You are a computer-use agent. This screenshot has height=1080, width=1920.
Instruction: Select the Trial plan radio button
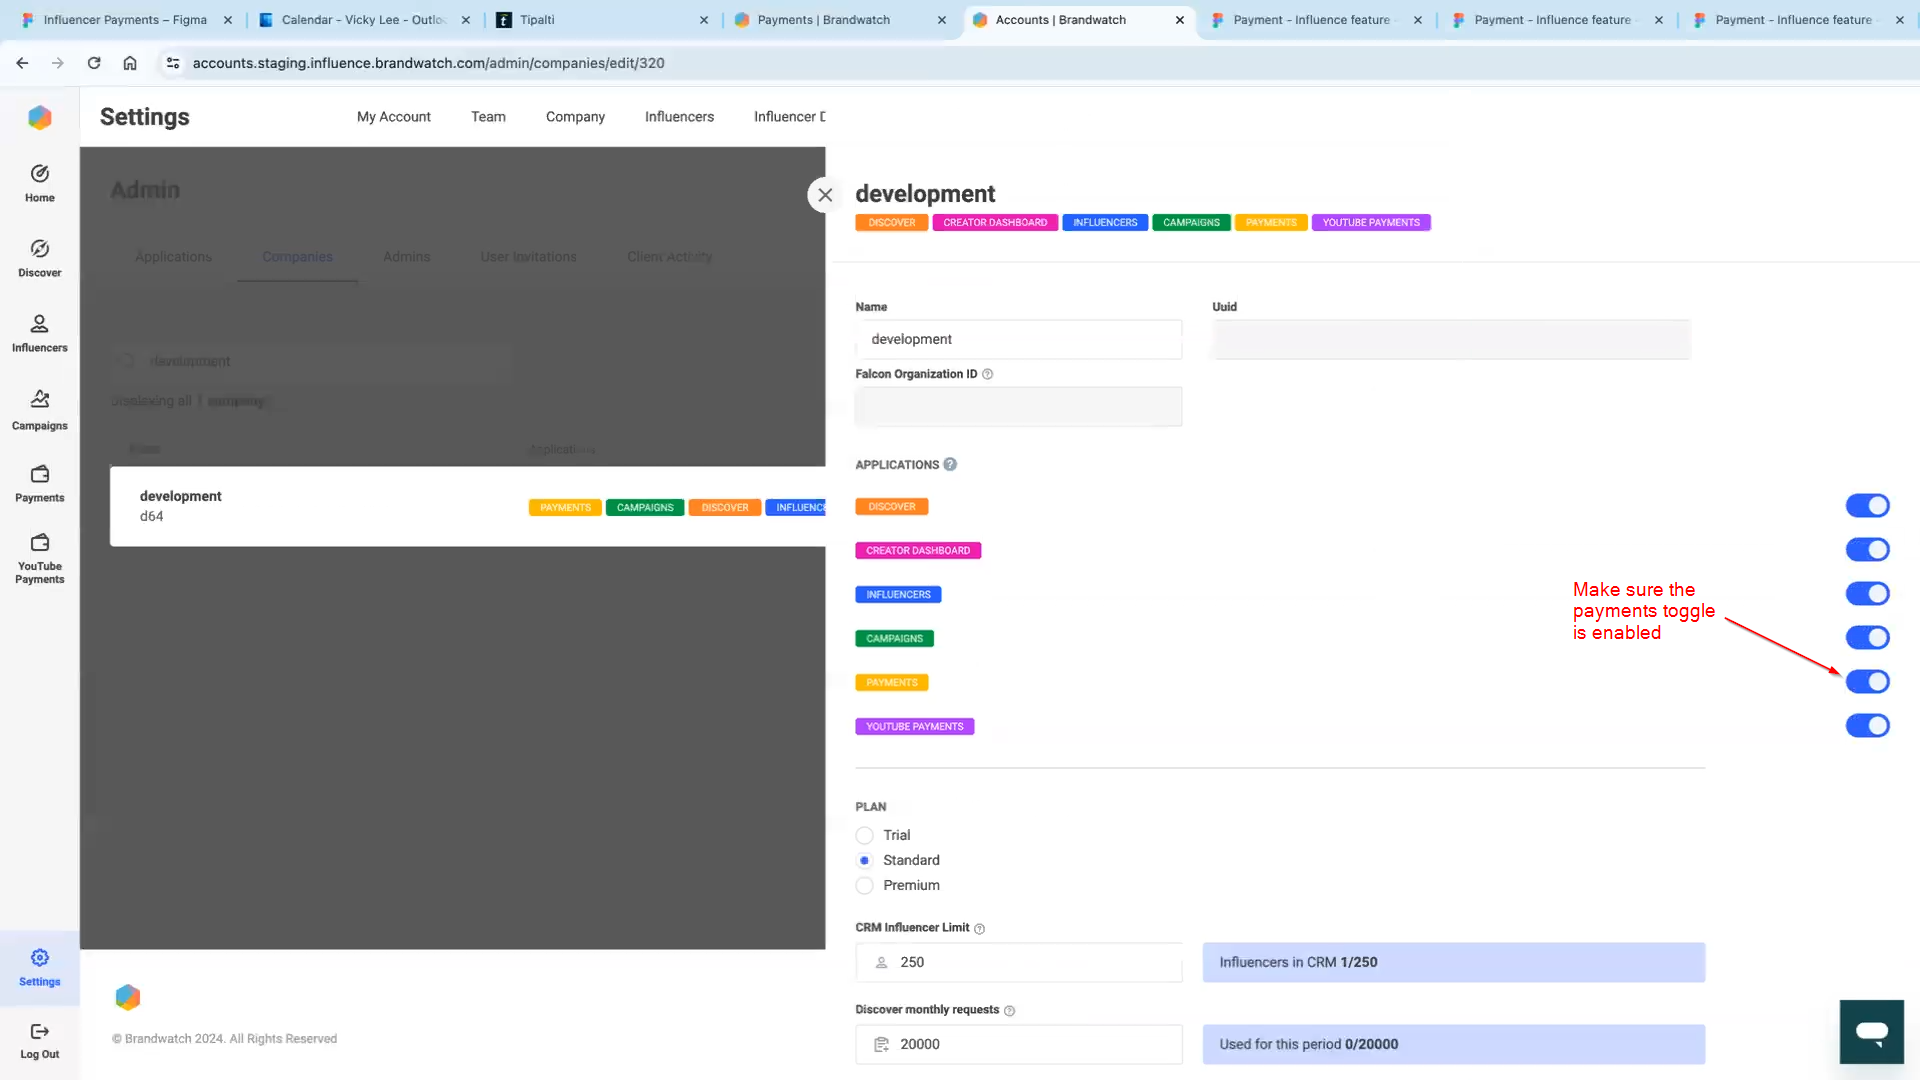tap(865, 835)
